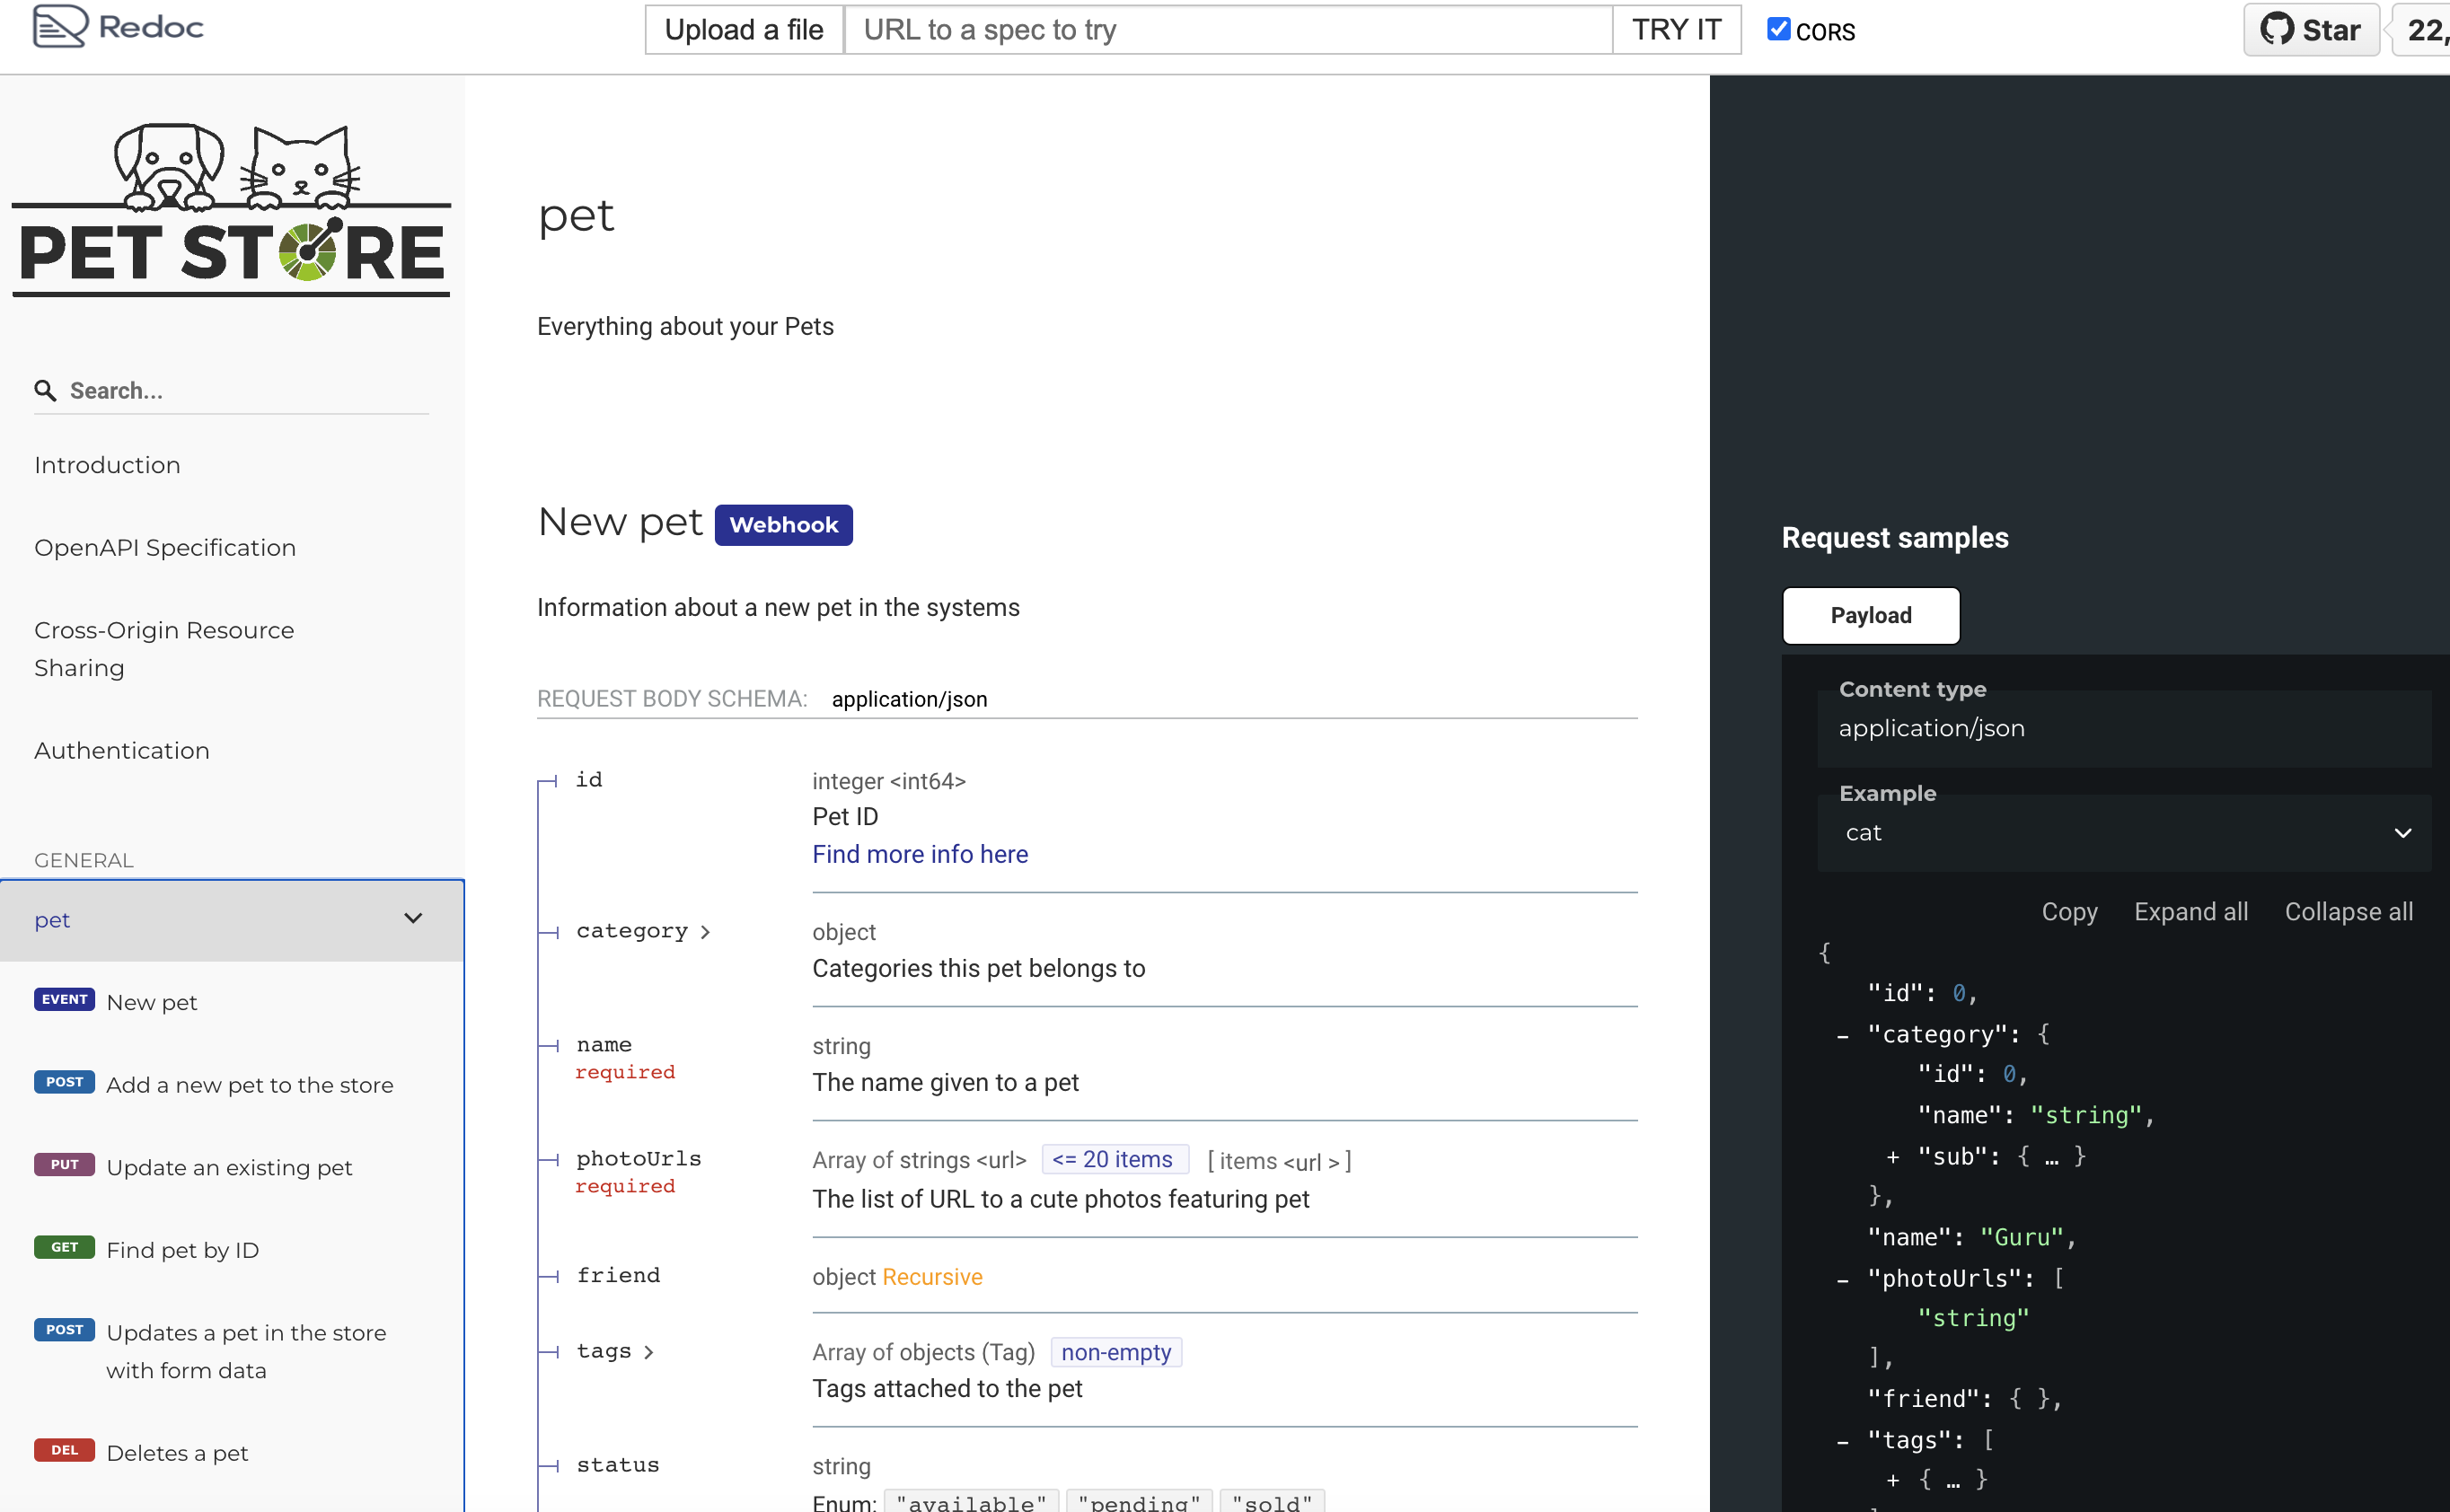Expand the "sub" node in JSON sample
Image resolution: width=2450 pixels, height=1512 pixels.
1892,1157
